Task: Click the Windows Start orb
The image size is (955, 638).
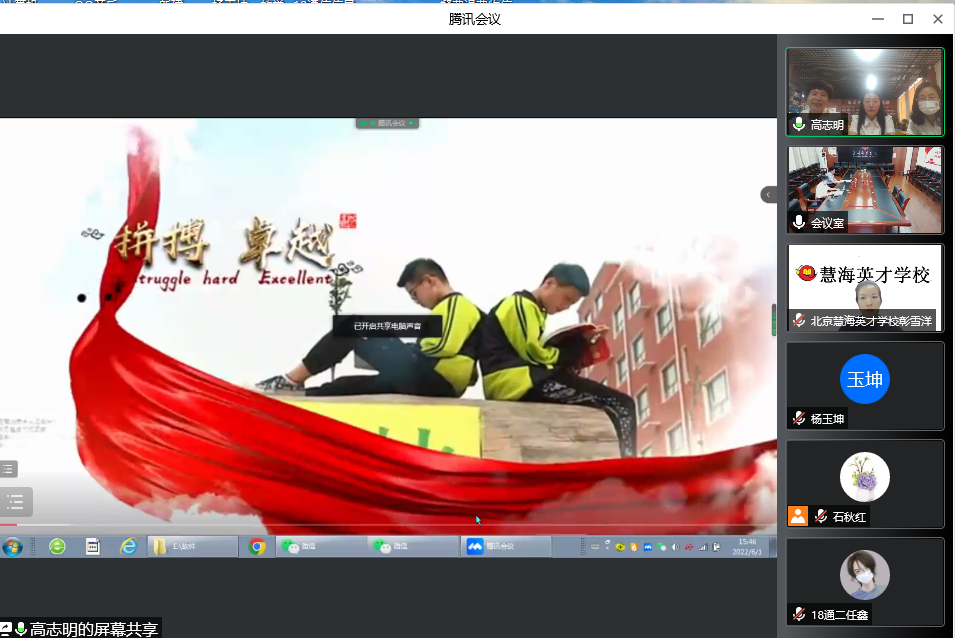Action: click(12, 546)
